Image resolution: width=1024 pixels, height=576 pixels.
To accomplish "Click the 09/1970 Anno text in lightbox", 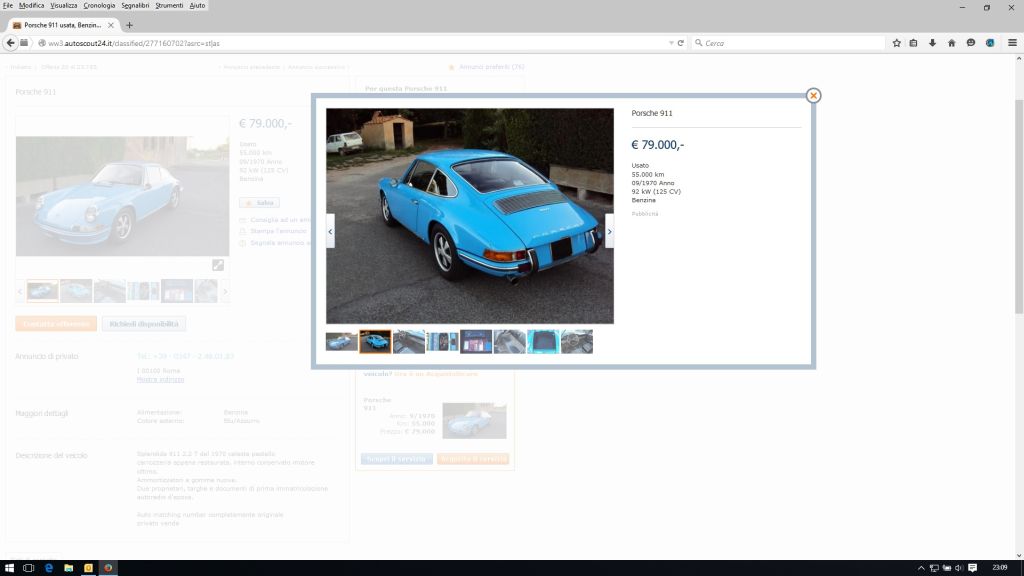I will pos(653,183).
